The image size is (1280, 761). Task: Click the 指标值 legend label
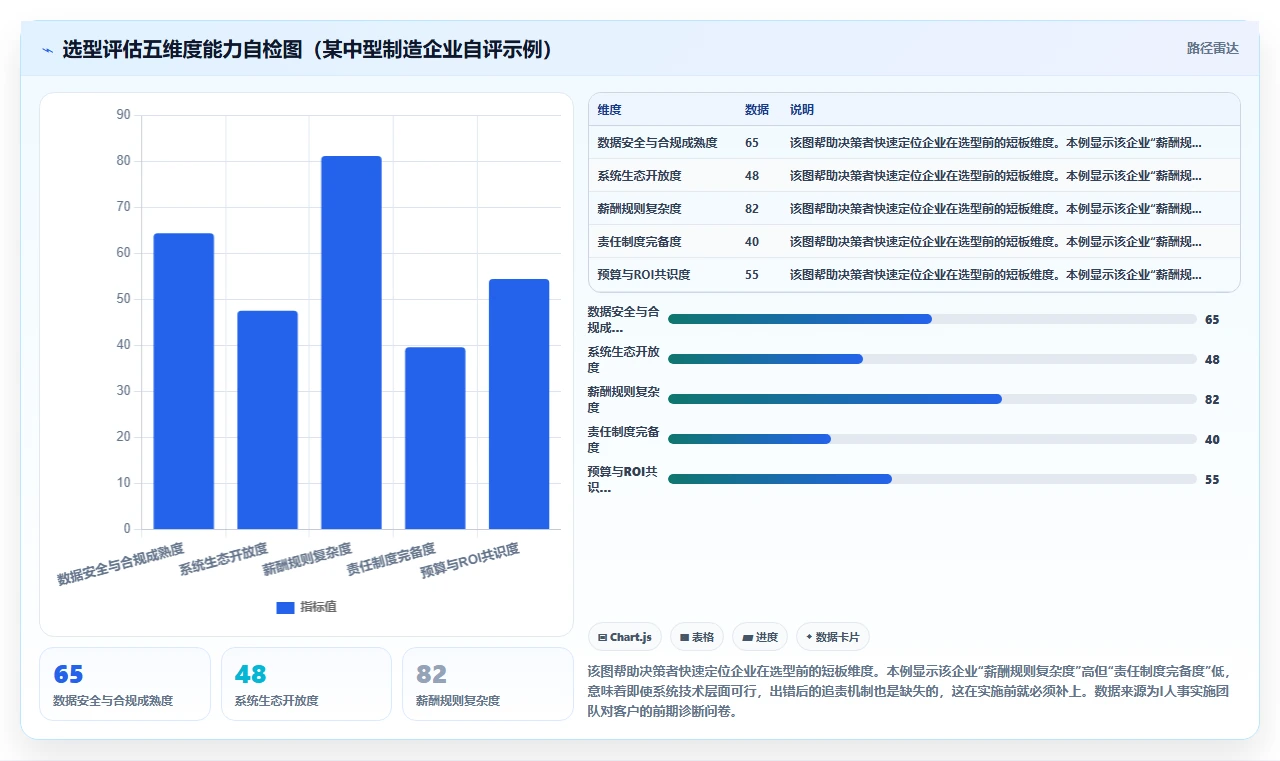coord(319,607)
